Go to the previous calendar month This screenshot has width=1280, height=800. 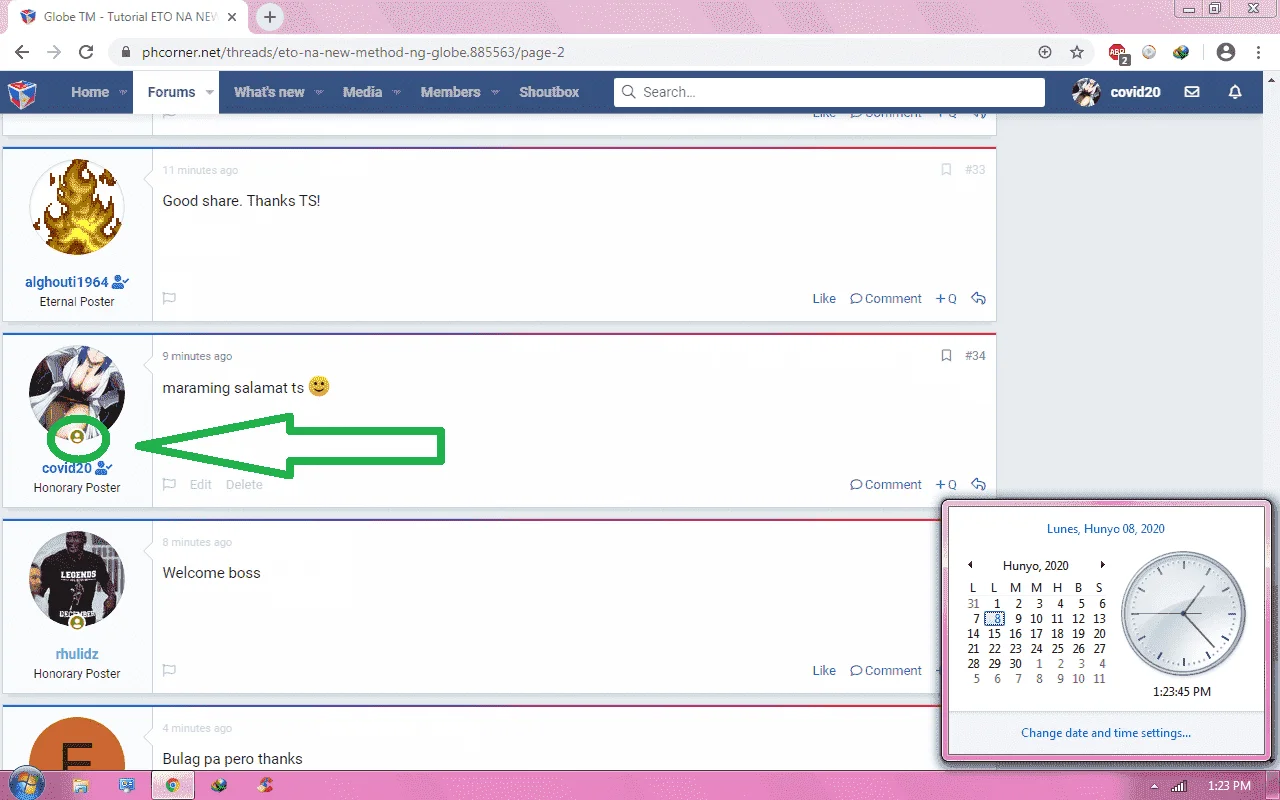[970, 565]
